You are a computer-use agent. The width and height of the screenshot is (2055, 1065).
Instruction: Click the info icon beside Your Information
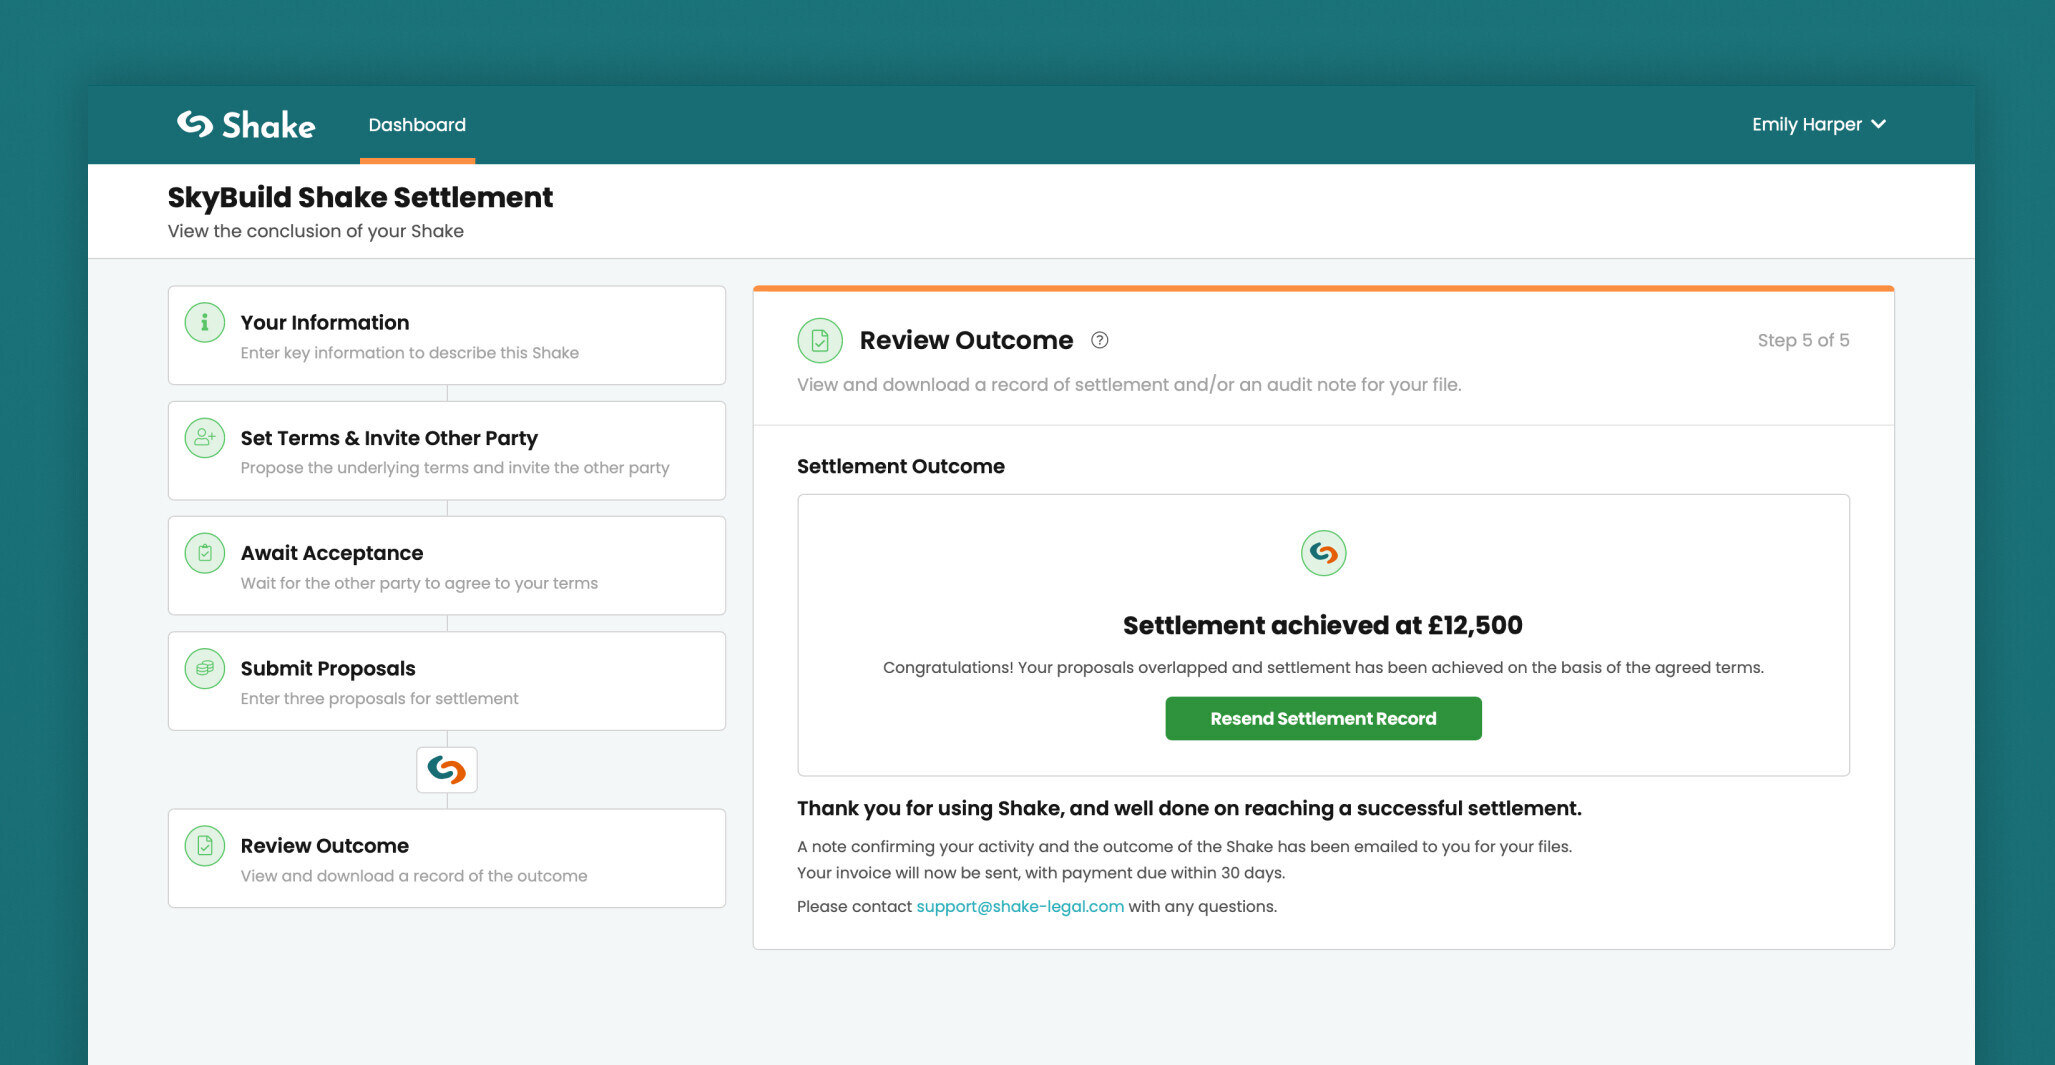coord(204,322)
